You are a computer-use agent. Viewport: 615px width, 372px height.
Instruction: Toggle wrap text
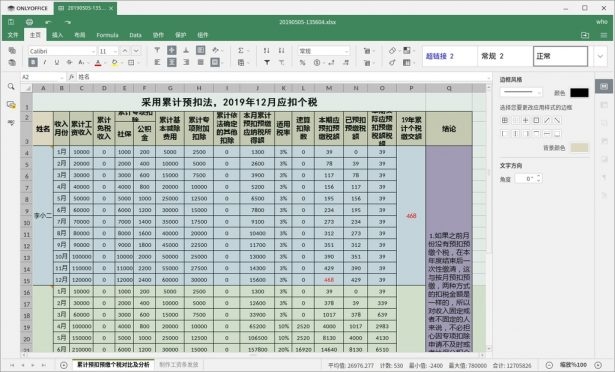(200, 50)
